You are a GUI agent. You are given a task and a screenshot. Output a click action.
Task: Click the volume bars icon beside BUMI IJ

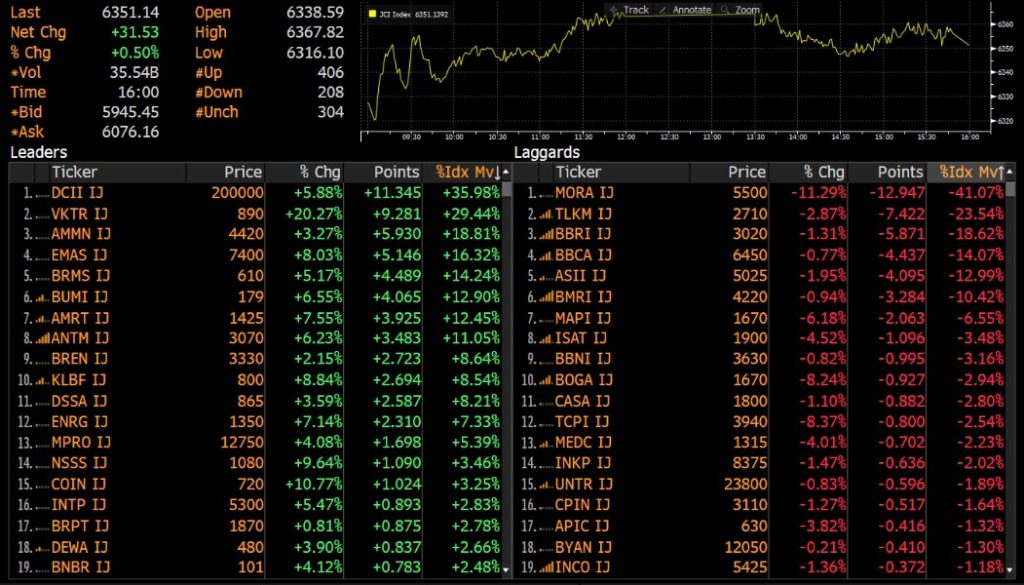[43, 297]
